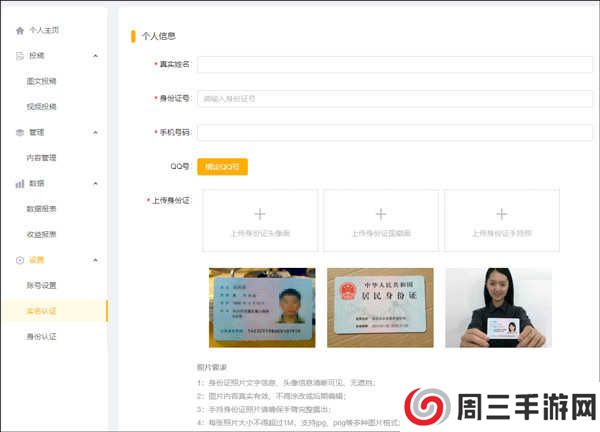Click the document icon next to 投稿
This screenshot has height=432, width=600.
(19, 55)
